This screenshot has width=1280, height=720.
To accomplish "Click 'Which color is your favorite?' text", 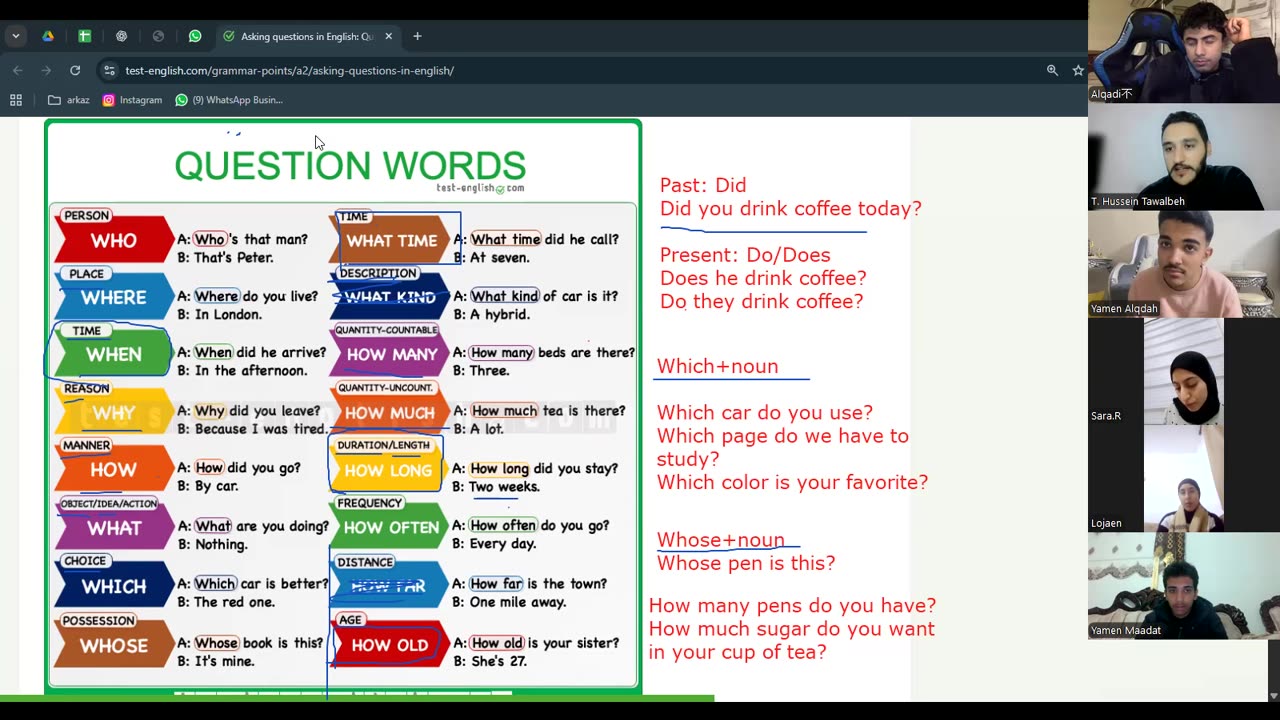I will click(792, 482).
